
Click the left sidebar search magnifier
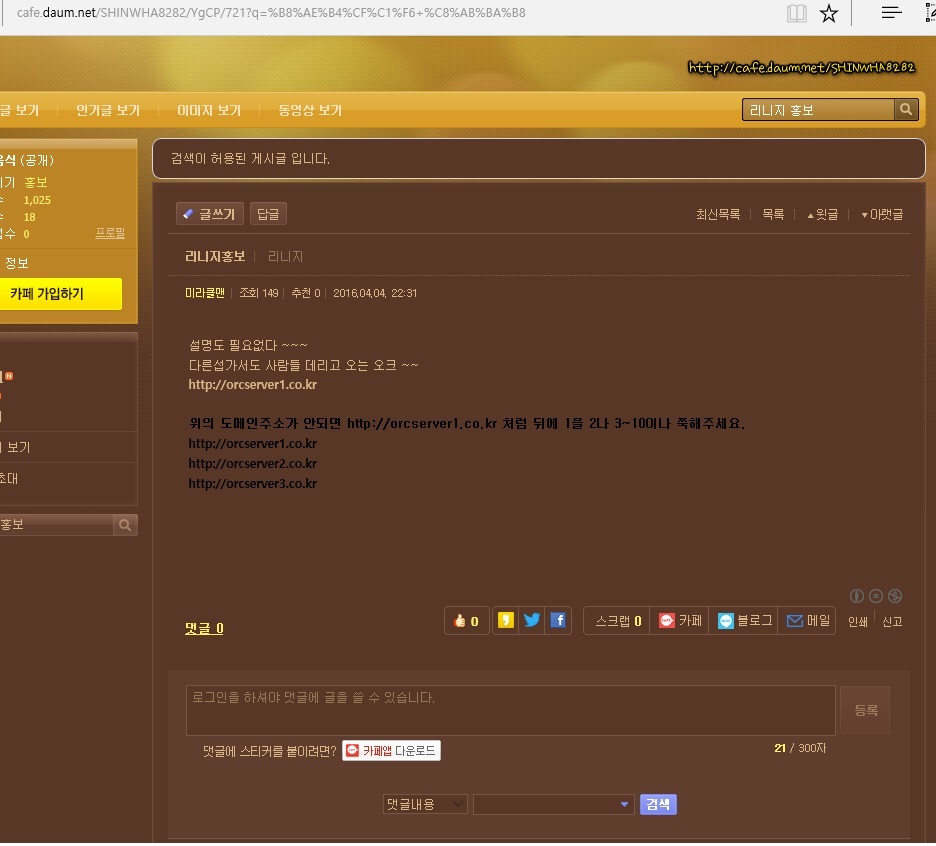125,525
